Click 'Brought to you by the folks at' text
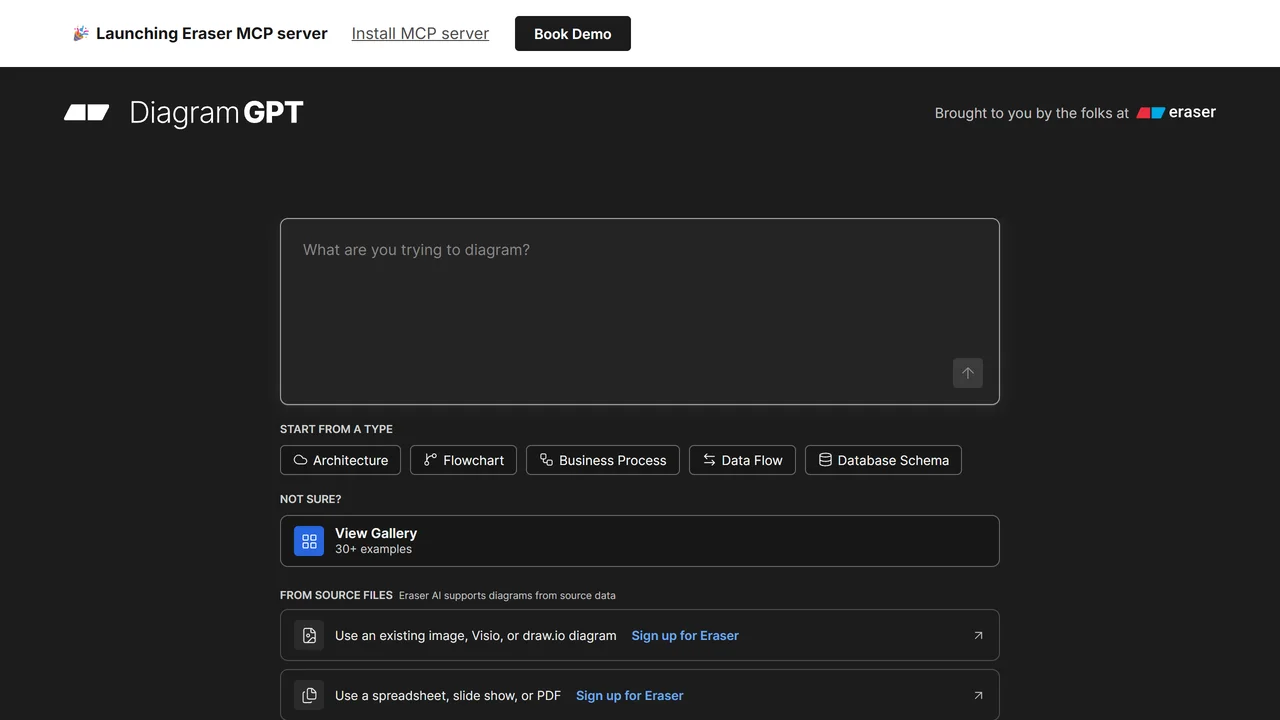 [1032, 113]
